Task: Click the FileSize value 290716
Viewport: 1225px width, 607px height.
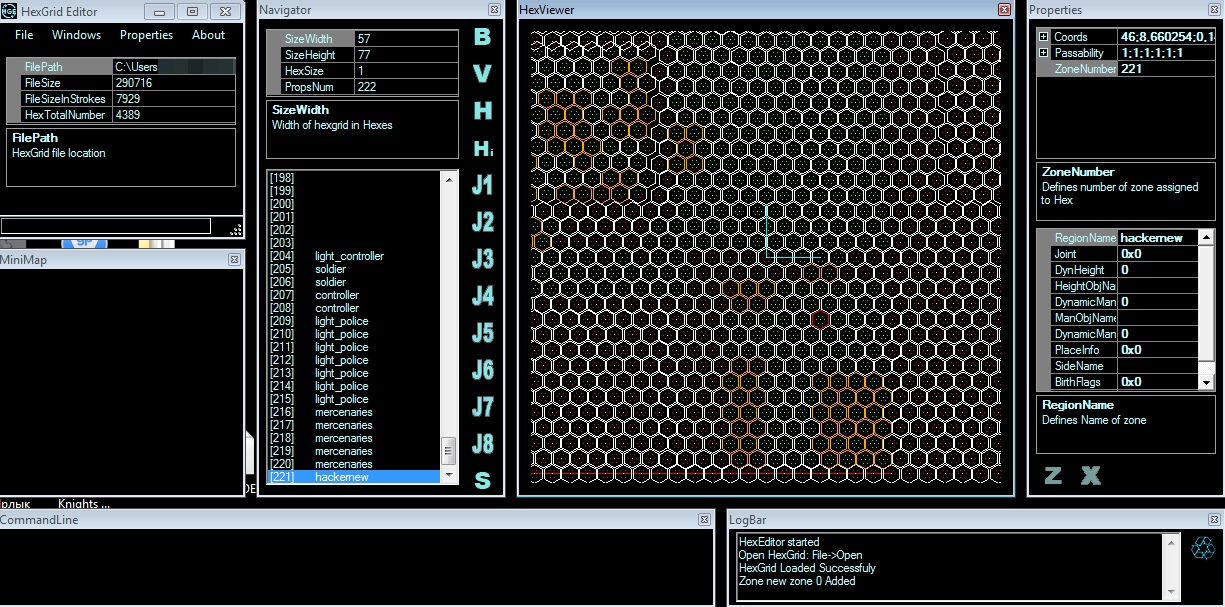Action: [x=174, y=83]
